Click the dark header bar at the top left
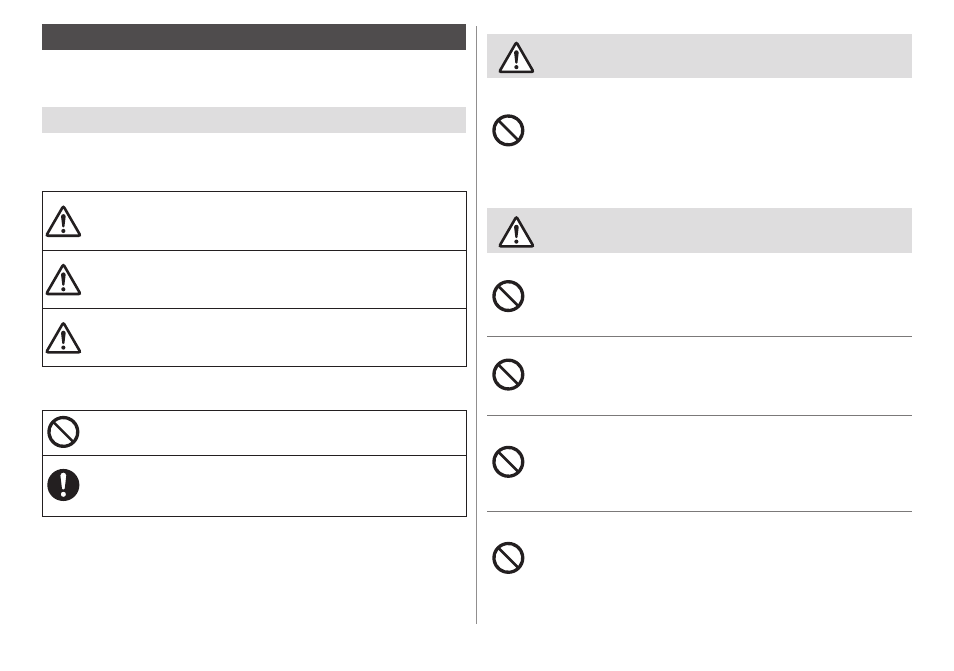This screenshot has height=671, width=954. tap(254, 37)
